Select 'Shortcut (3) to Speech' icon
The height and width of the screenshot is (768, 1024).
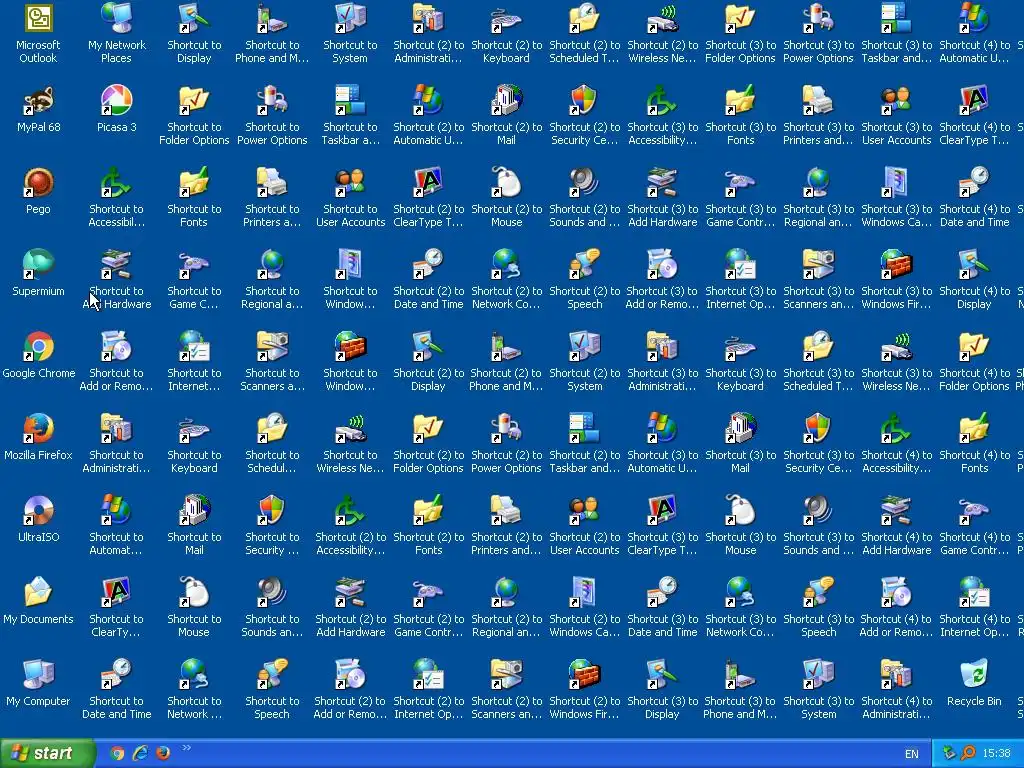coord(818,607)
